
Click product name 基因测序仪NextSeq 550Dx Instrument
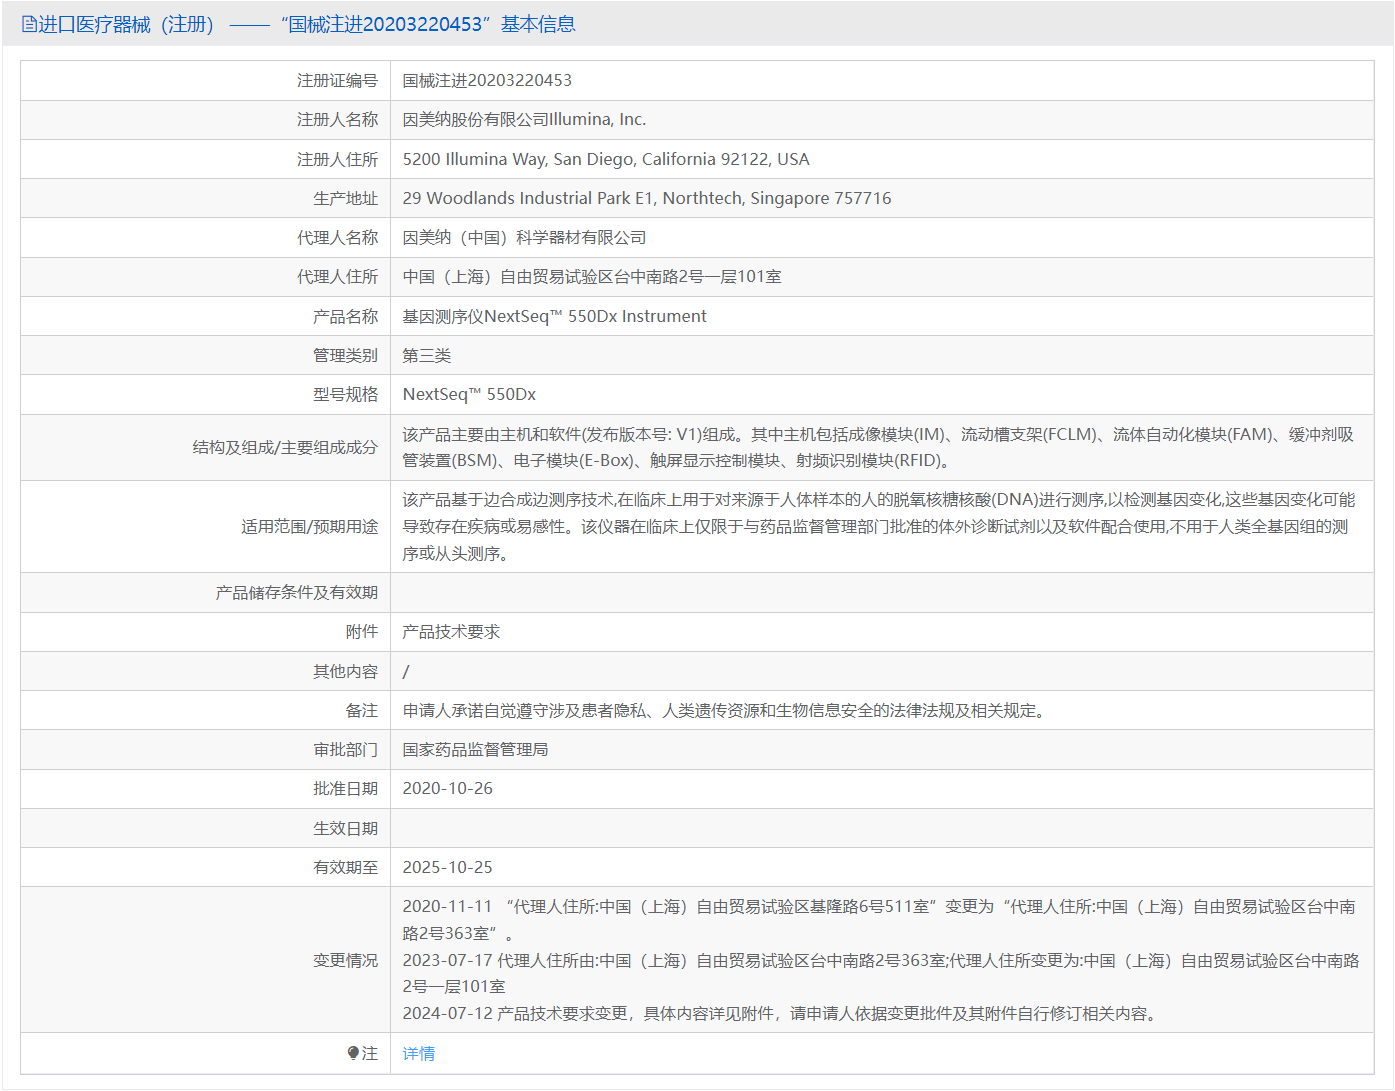tap(555, 316)
